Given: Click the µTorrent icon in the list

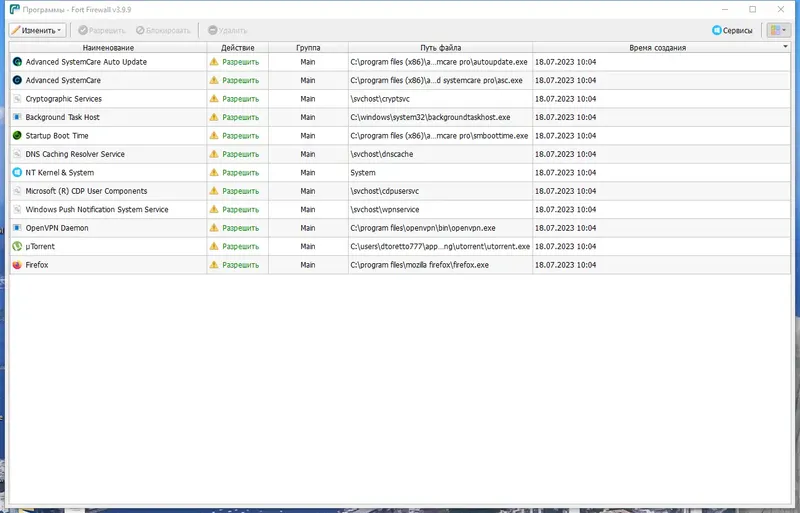Looking at the screenshot, I should point(17,247).
